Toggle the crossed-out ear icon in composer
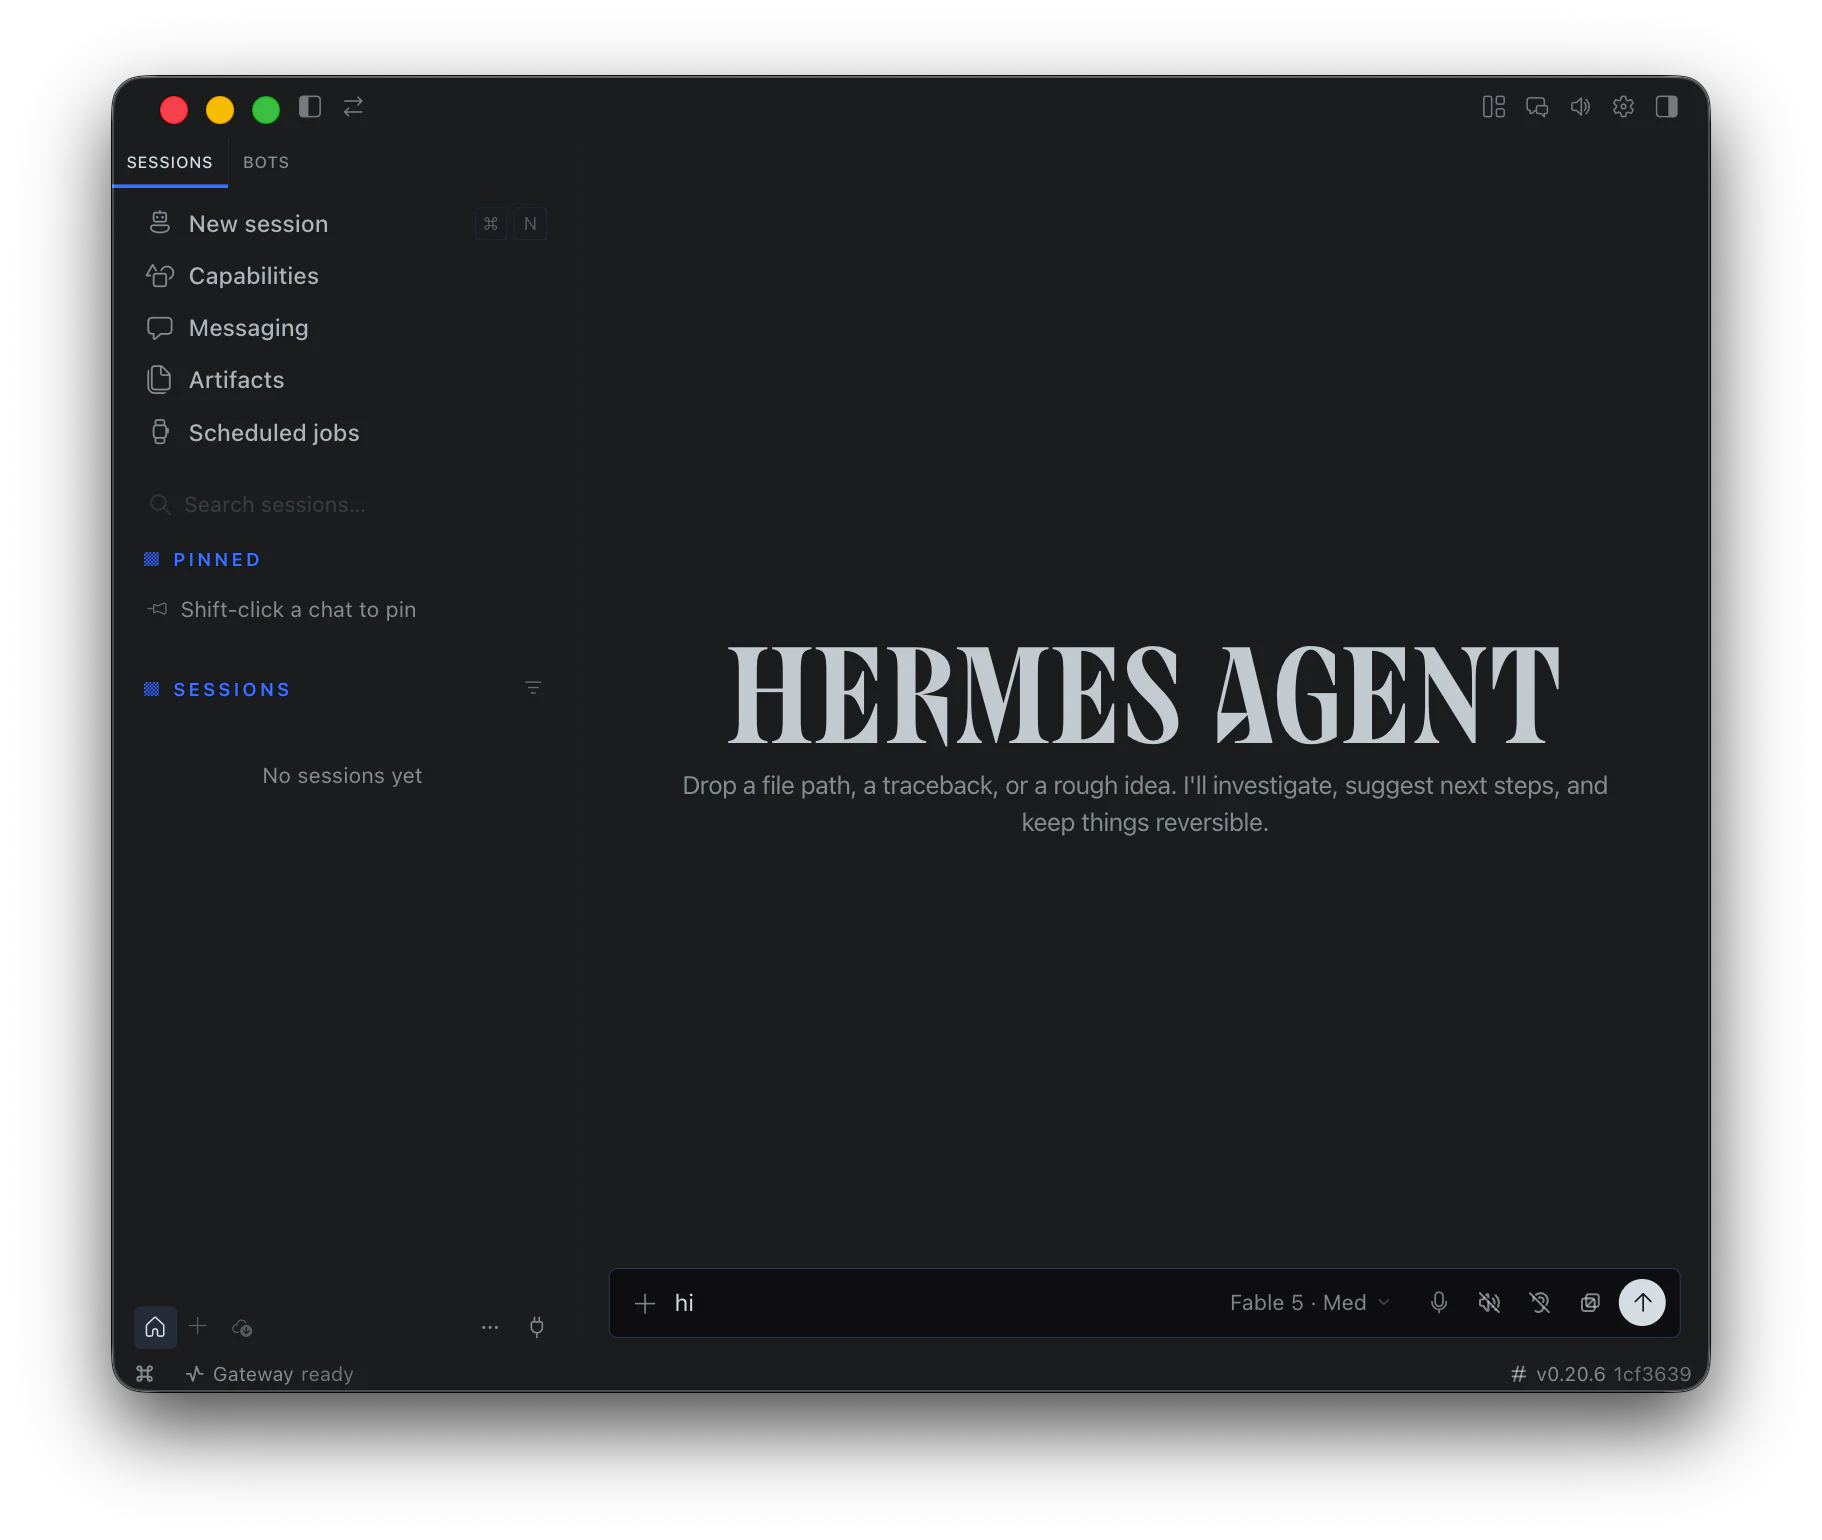 1540,1303
